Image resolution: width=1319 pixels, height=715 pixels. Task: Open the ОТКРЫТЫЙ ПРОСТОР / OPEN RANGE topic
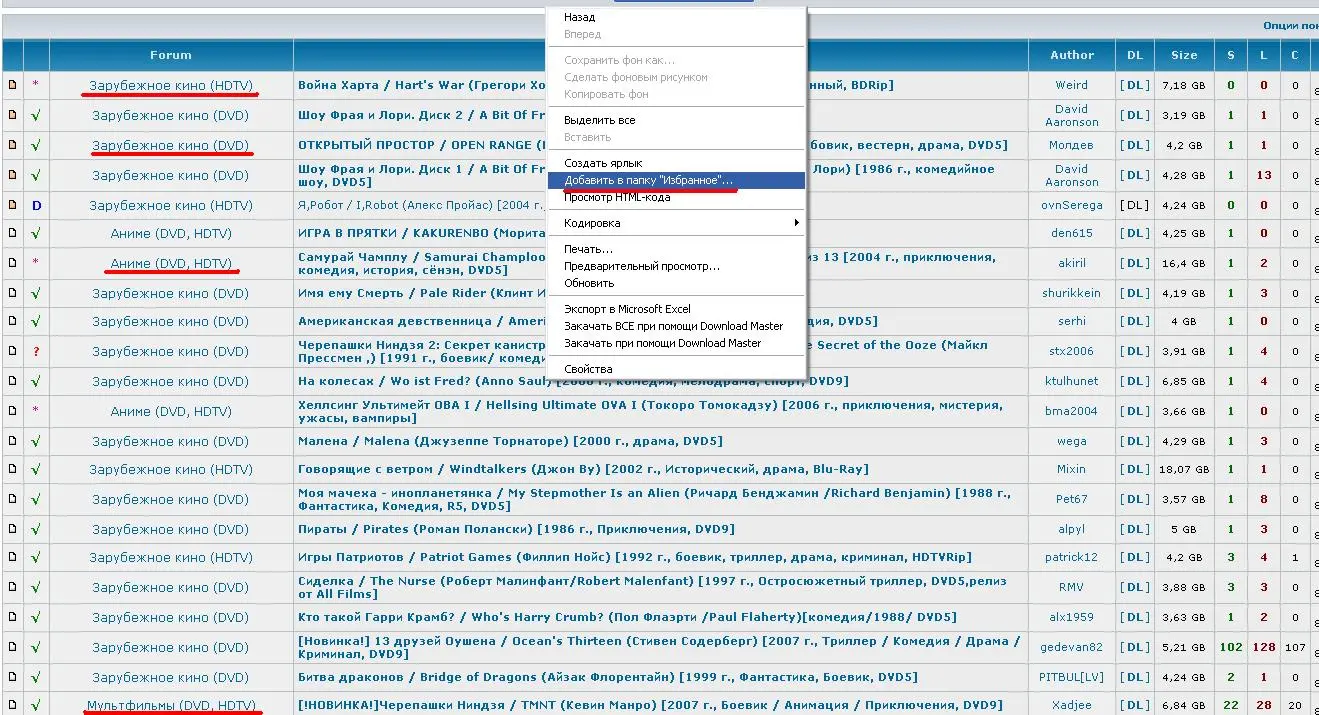422,145
